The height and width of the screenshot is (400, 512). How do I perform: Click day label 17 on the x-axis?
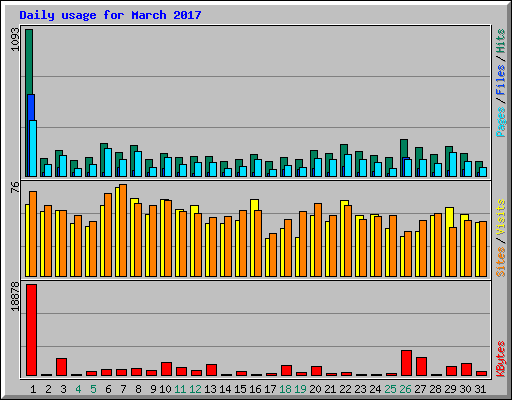270,389
